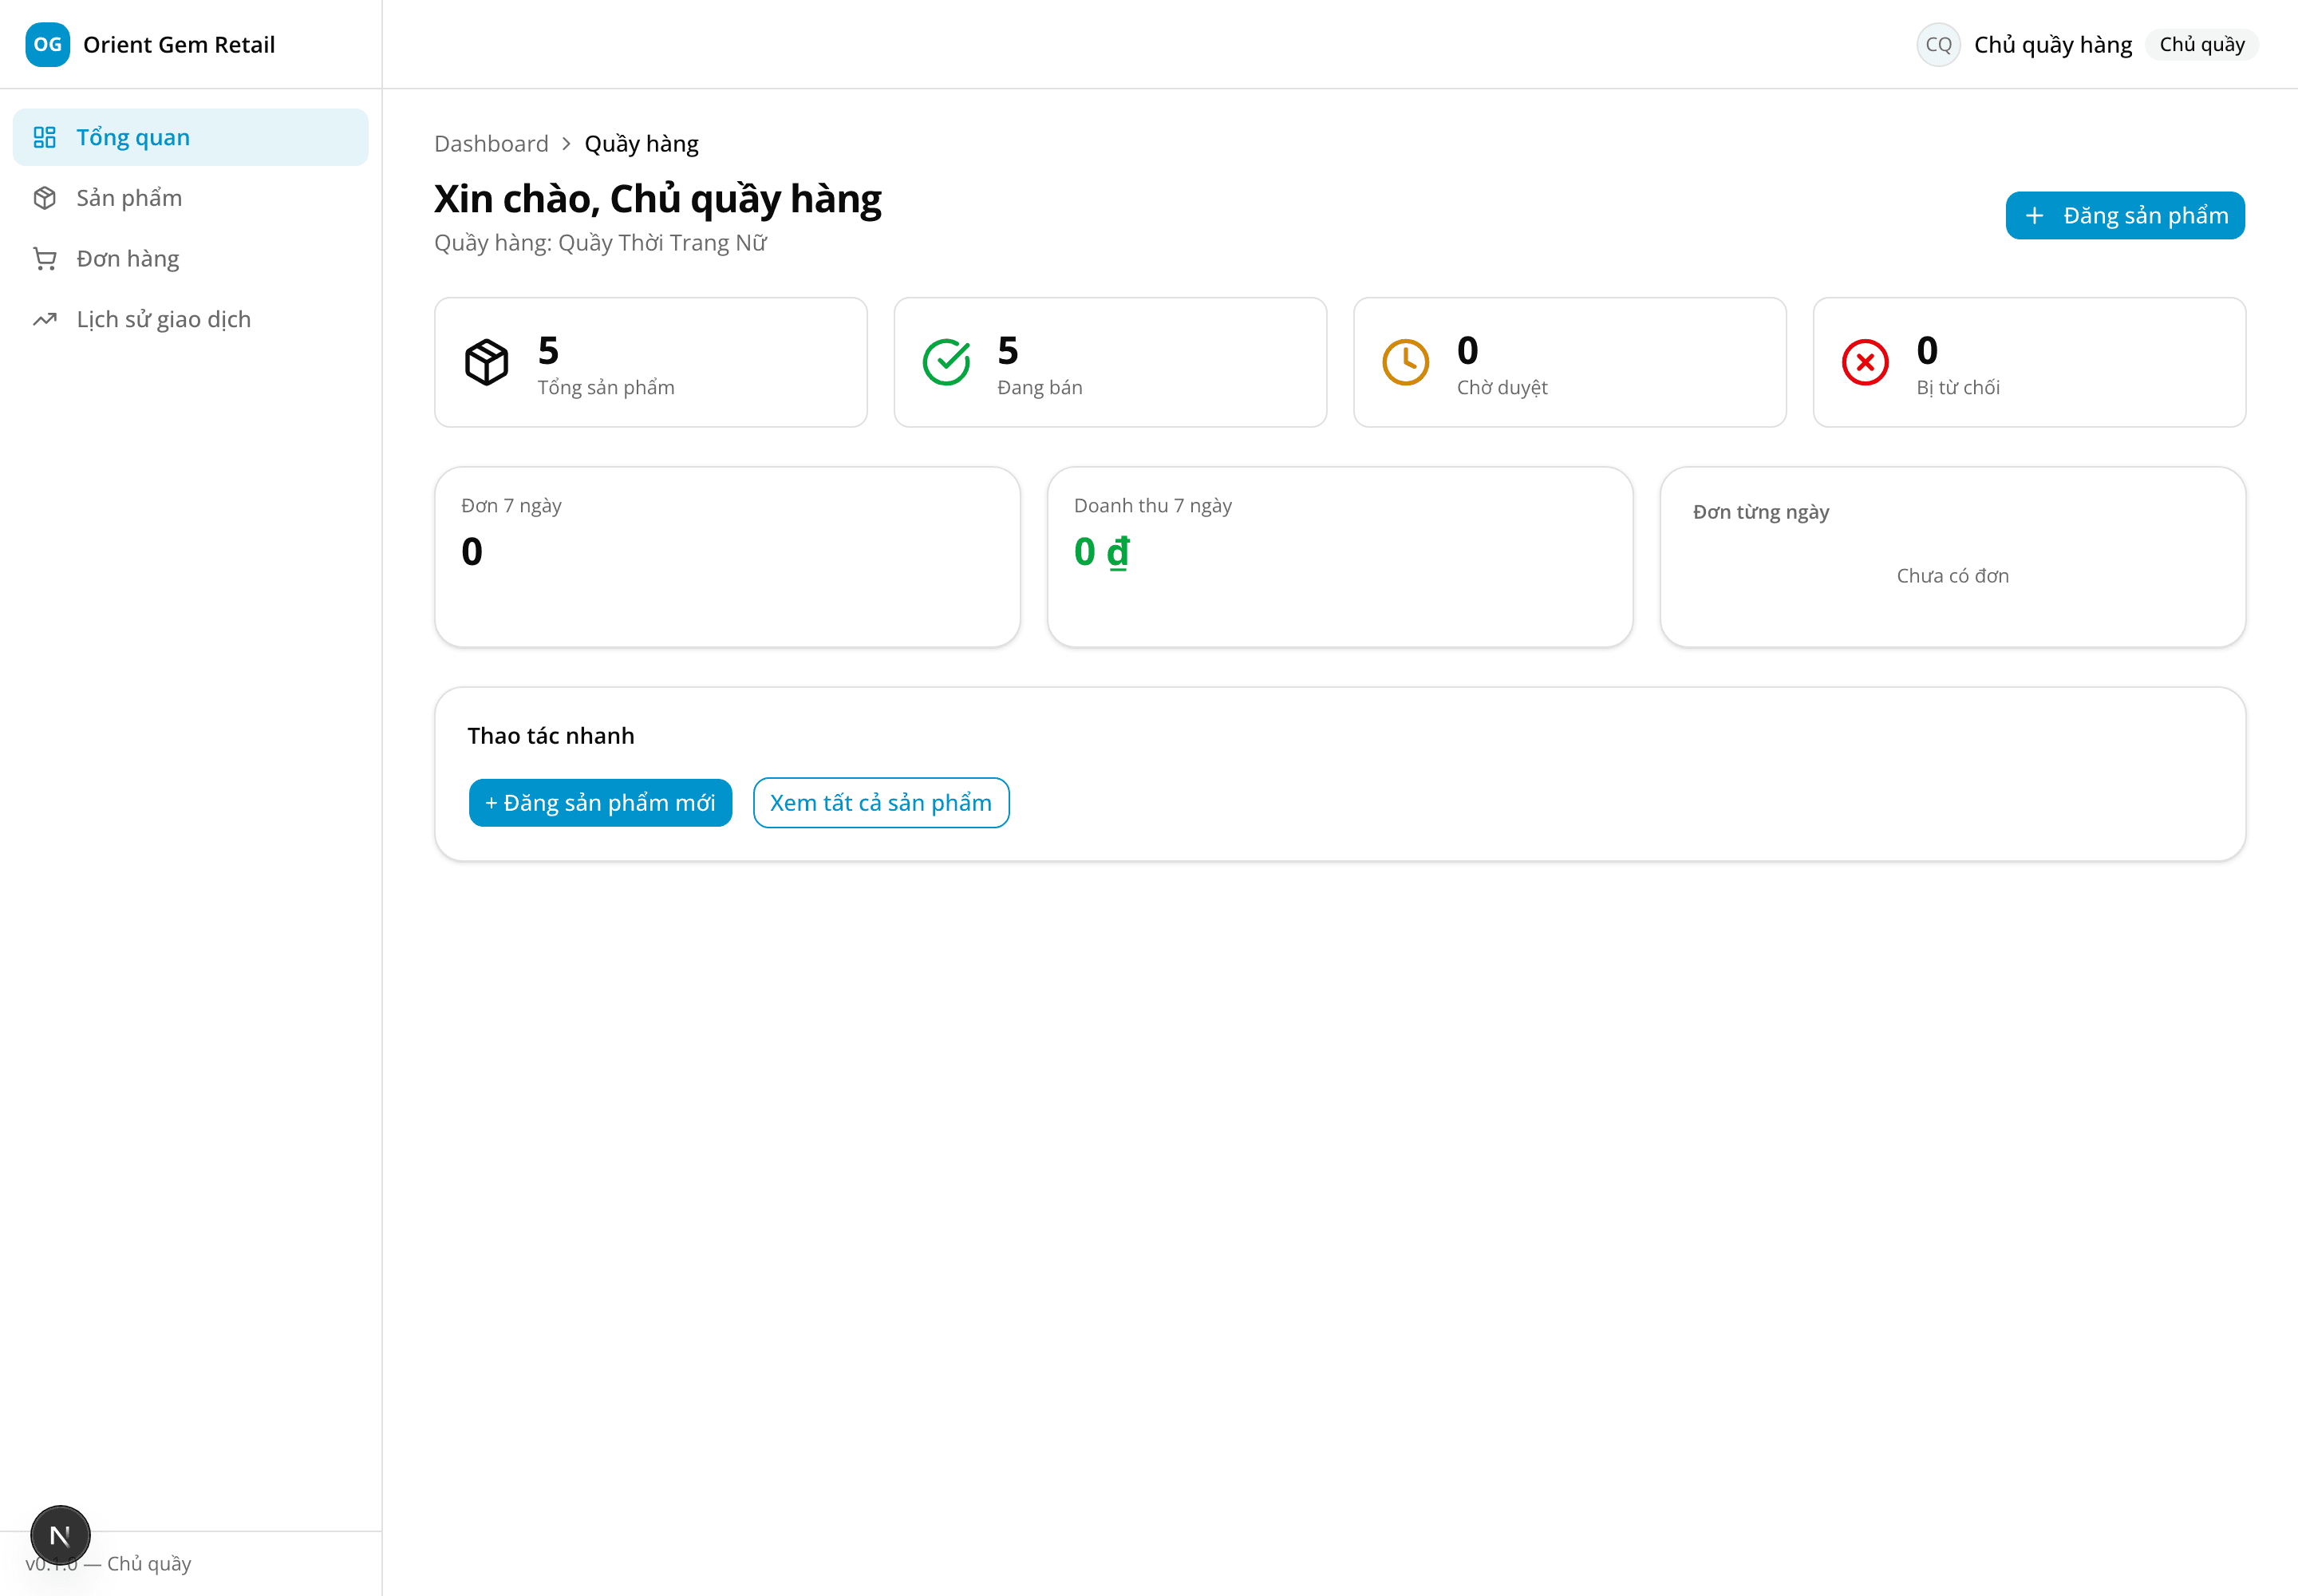Click the cart icon beside Đơn hàng
Screen dimensions: 2298x1596
(x=44, y=259)
